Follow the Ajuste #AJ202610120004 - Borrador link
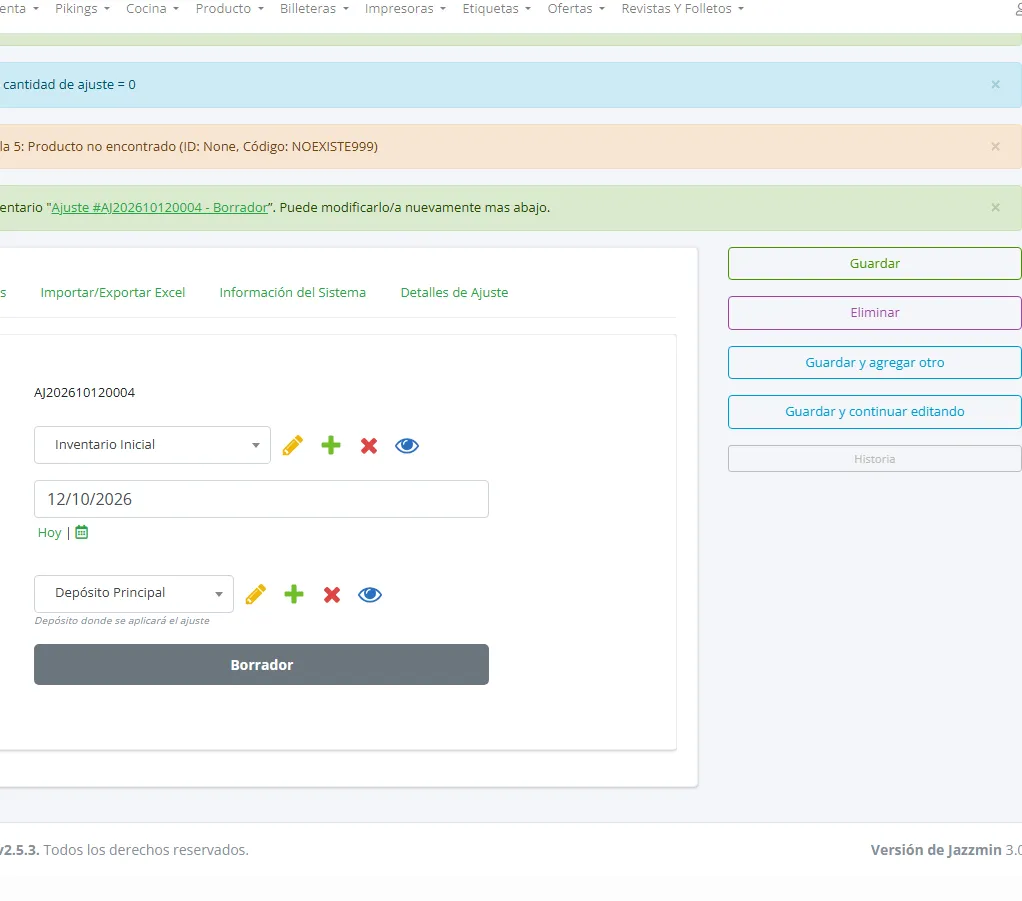This screenshot has height=901, width=1022. [x=160, y=207]
